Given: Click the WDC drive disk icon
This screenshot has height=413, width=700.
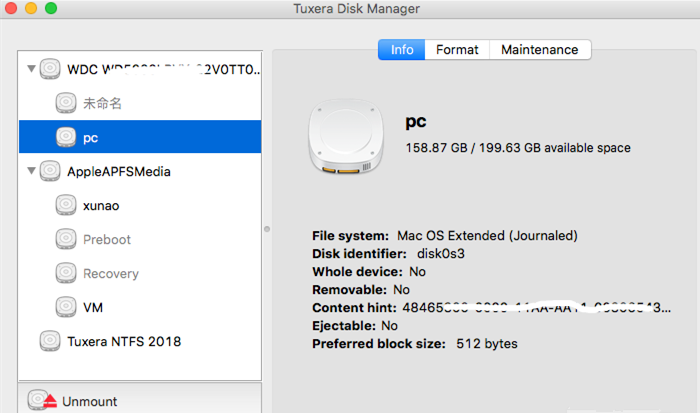Looking at the screenshot, I should point(50,70).
